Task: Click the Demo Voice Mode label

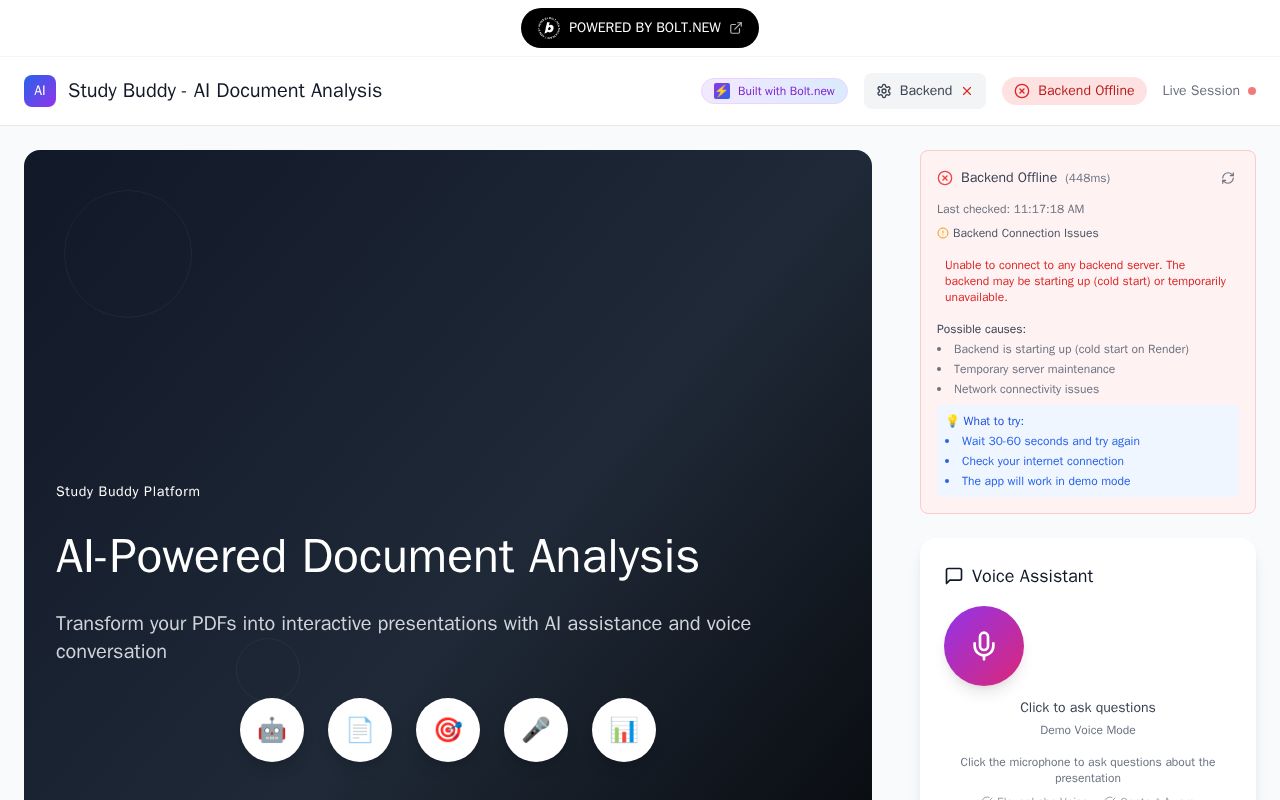Action: [1088, 730]
